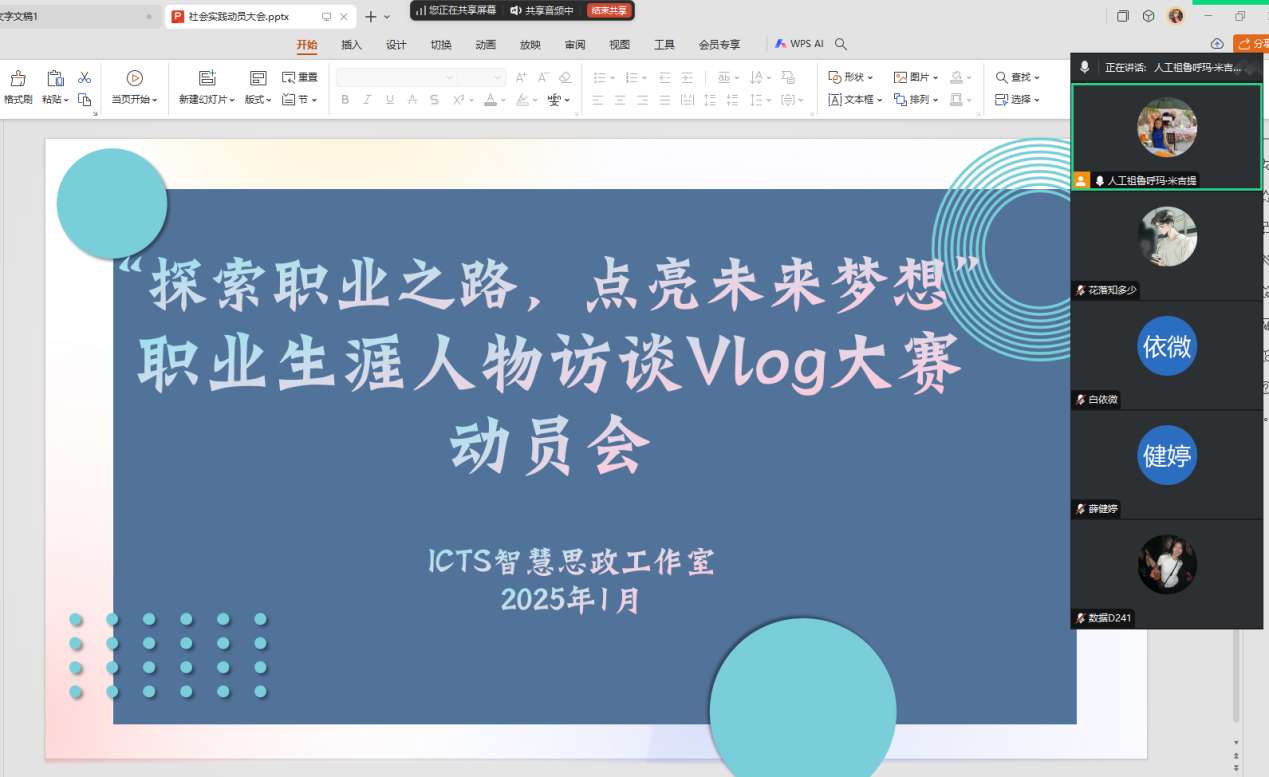Viewport: 1269px width, 777px height.
Task: Click the red End Sharing (结束共享) button
Action: pyautogui.click(x=608, y=10)
